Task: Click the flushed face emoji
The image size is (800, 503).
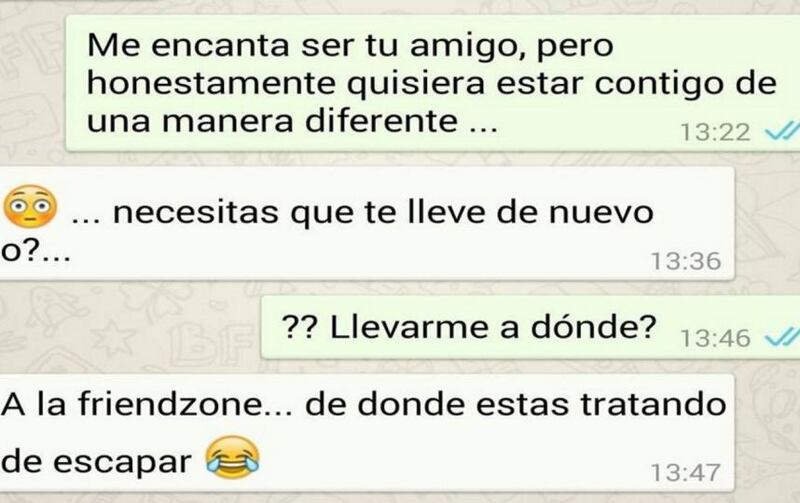Action: tap(30, 207)
